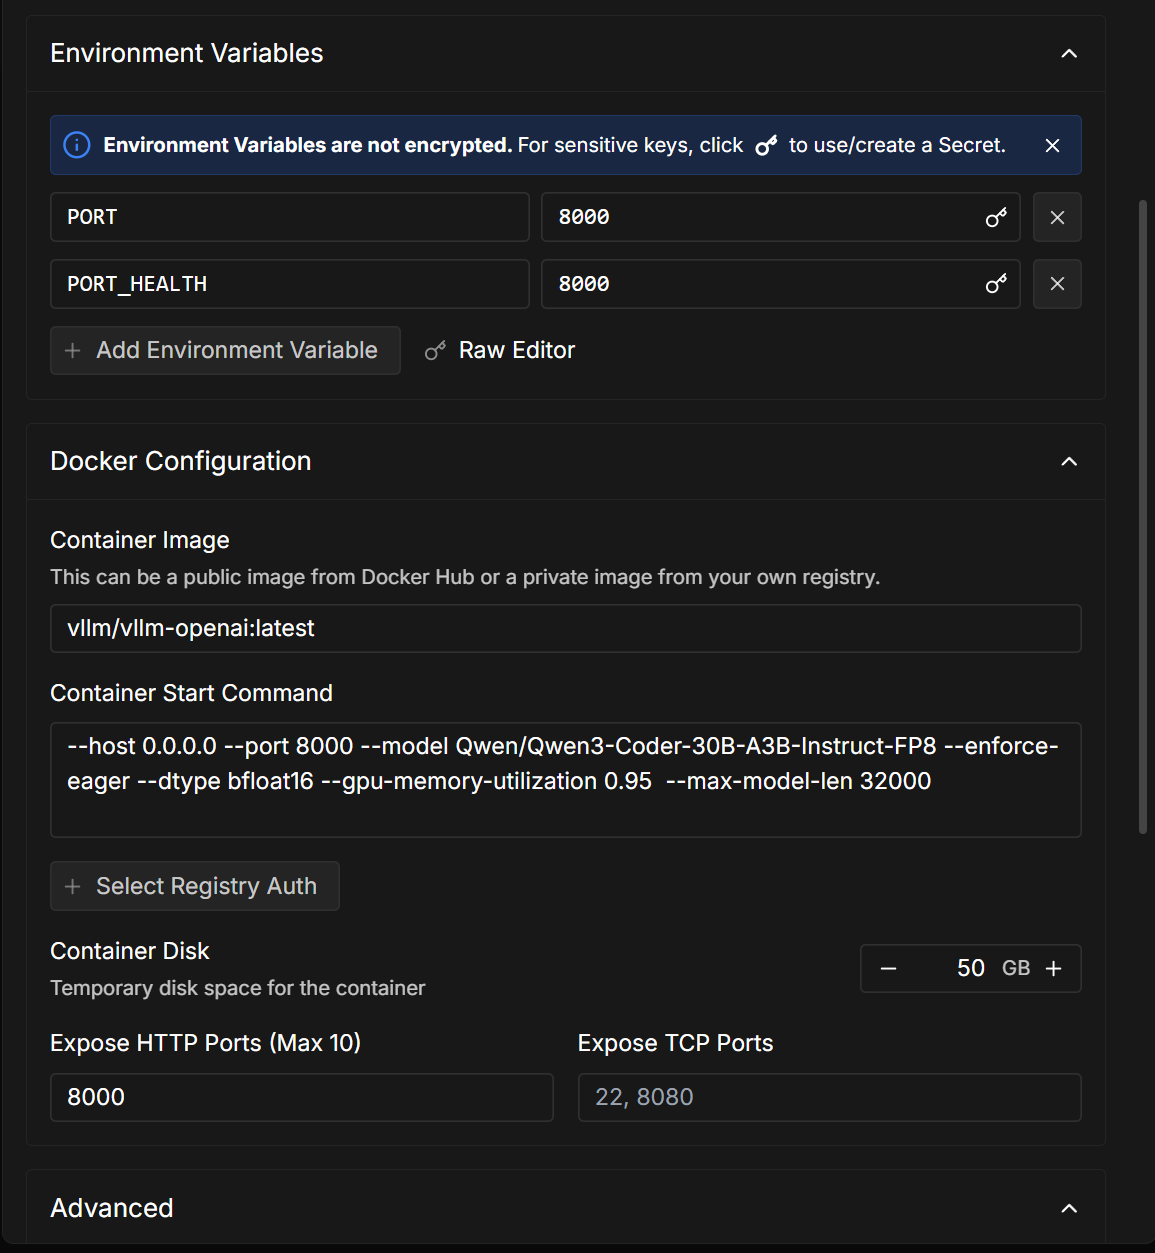Click the Expose TCP Ports field
The height and width of the screenshot is (1253, 1155).
[x=829, y=1097]
